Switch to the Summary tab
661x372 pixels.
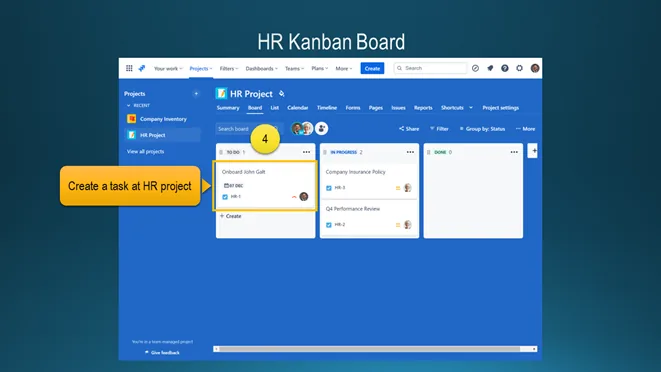pos(228,108)
